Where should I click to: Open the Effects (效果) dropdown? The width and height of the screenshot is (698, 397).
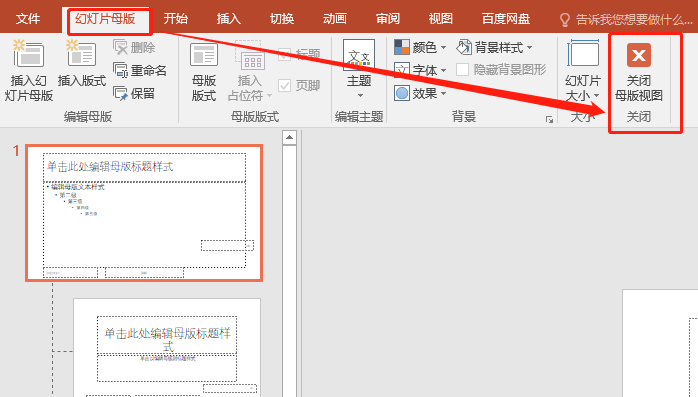point(420,93)
